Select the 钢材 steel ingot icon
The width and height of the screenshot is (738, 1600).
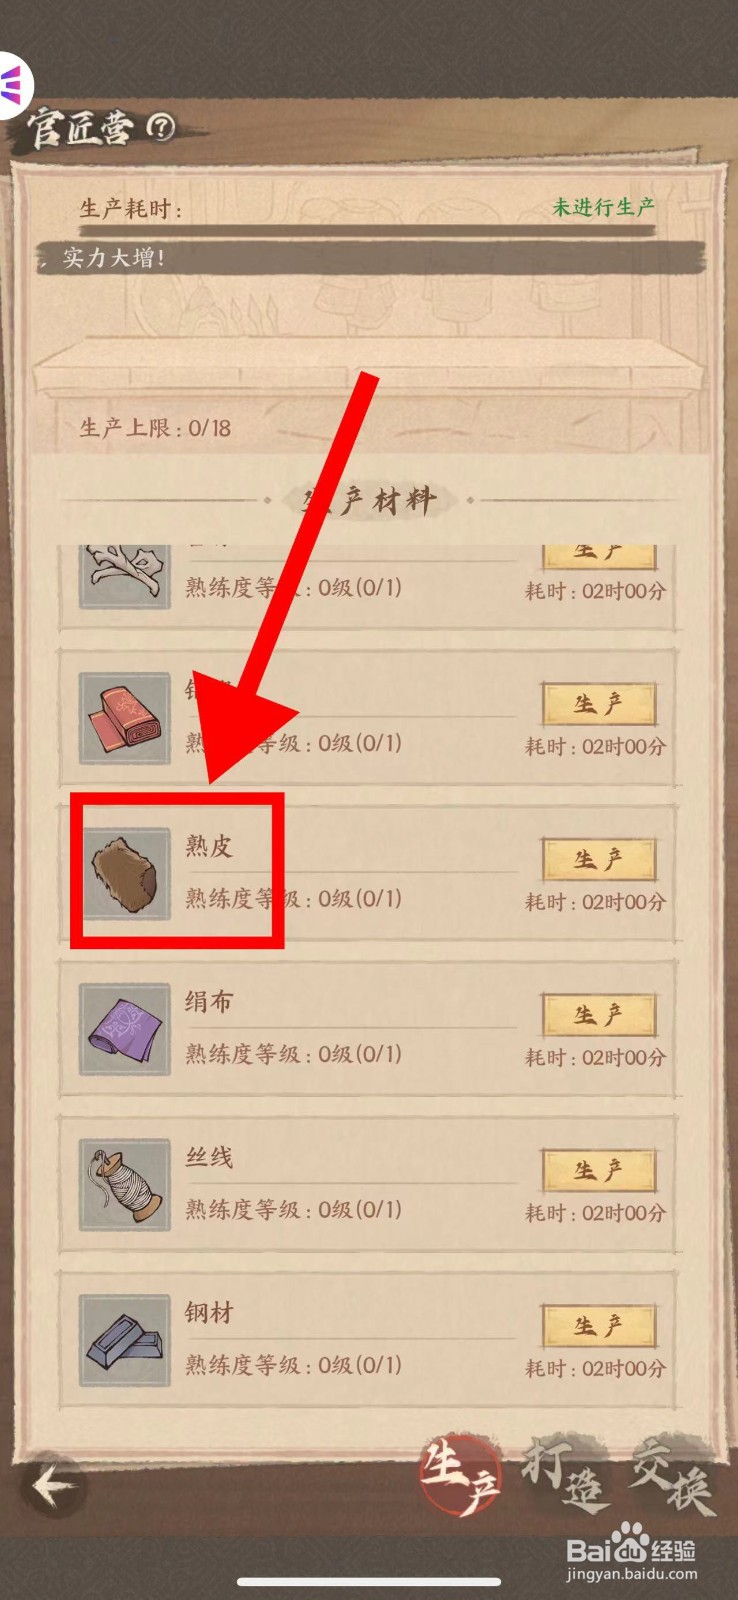click(125, 1340)
